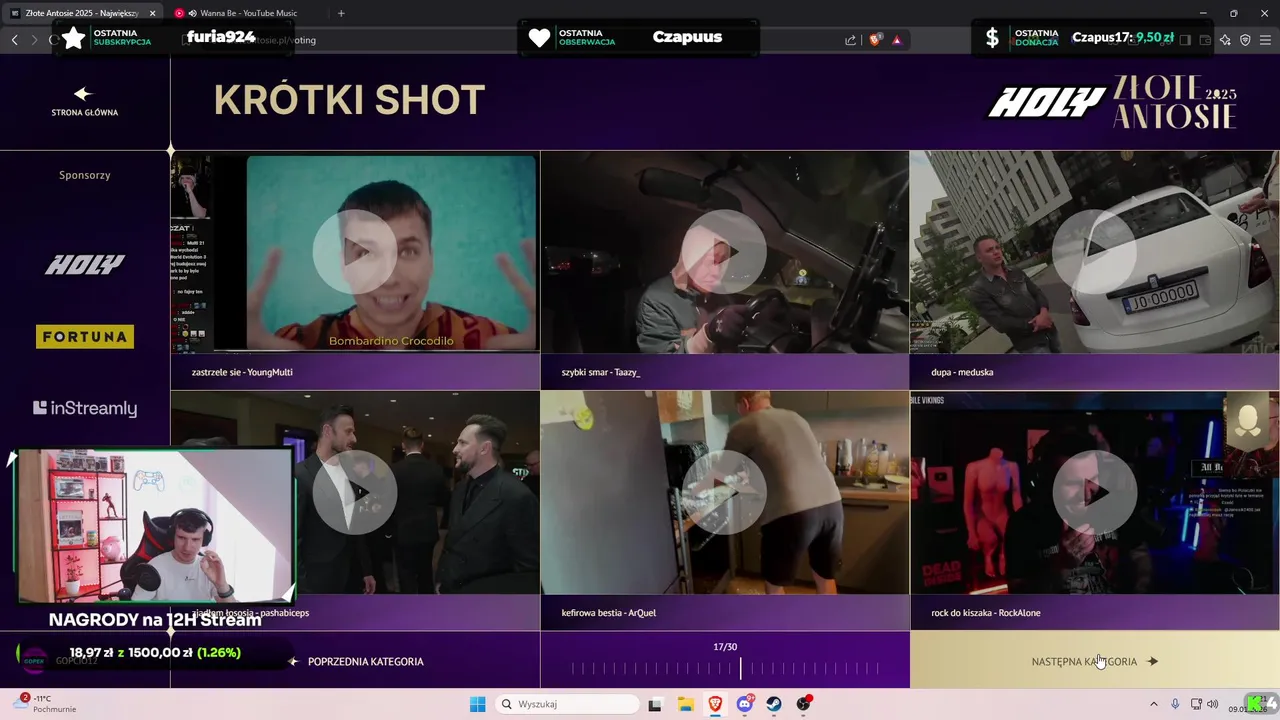Select the 'szybki smar - Taazy_' caption
Image resolution: width=1280 pixels, height=720 pixels.
(x=600, y=372)
